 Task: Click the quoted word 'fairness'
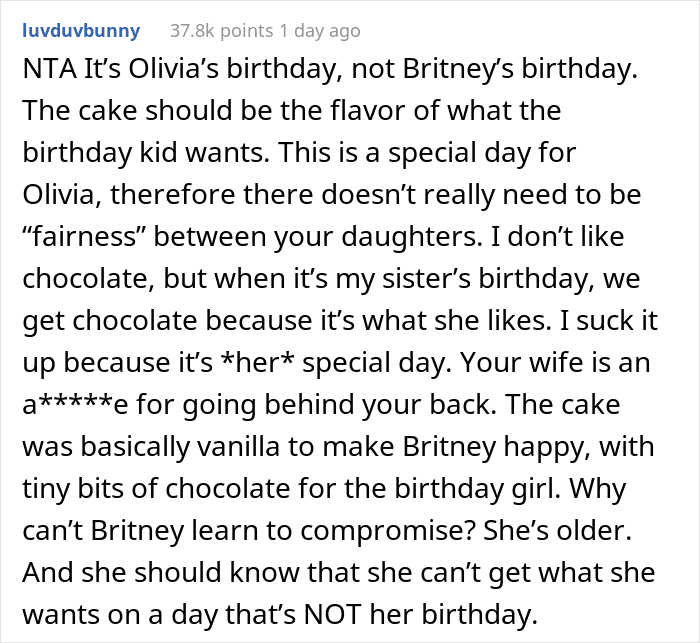pos(79,236)
